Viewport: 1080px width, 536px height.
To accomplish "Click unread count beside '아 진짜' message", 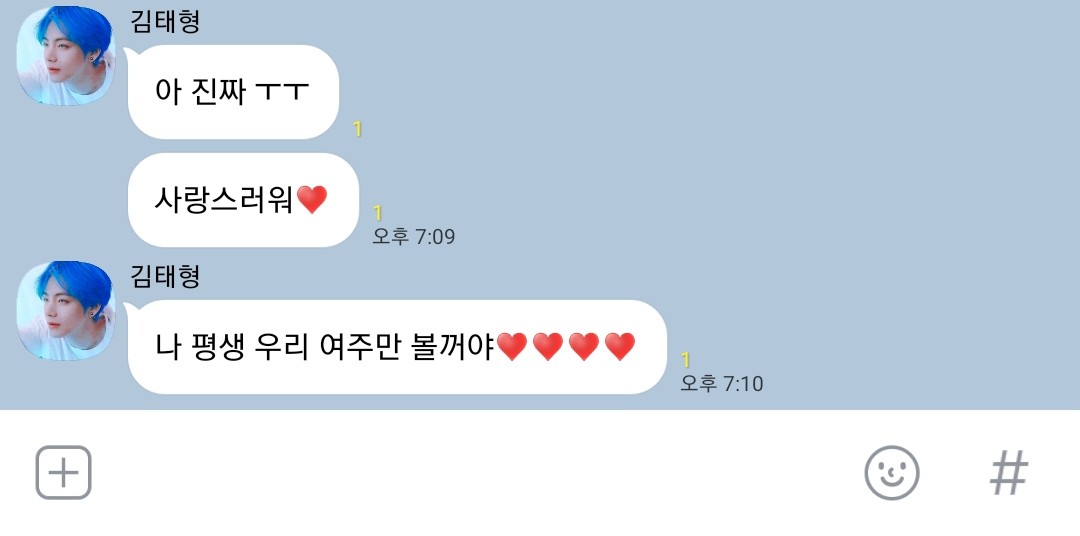I will 357,129.
